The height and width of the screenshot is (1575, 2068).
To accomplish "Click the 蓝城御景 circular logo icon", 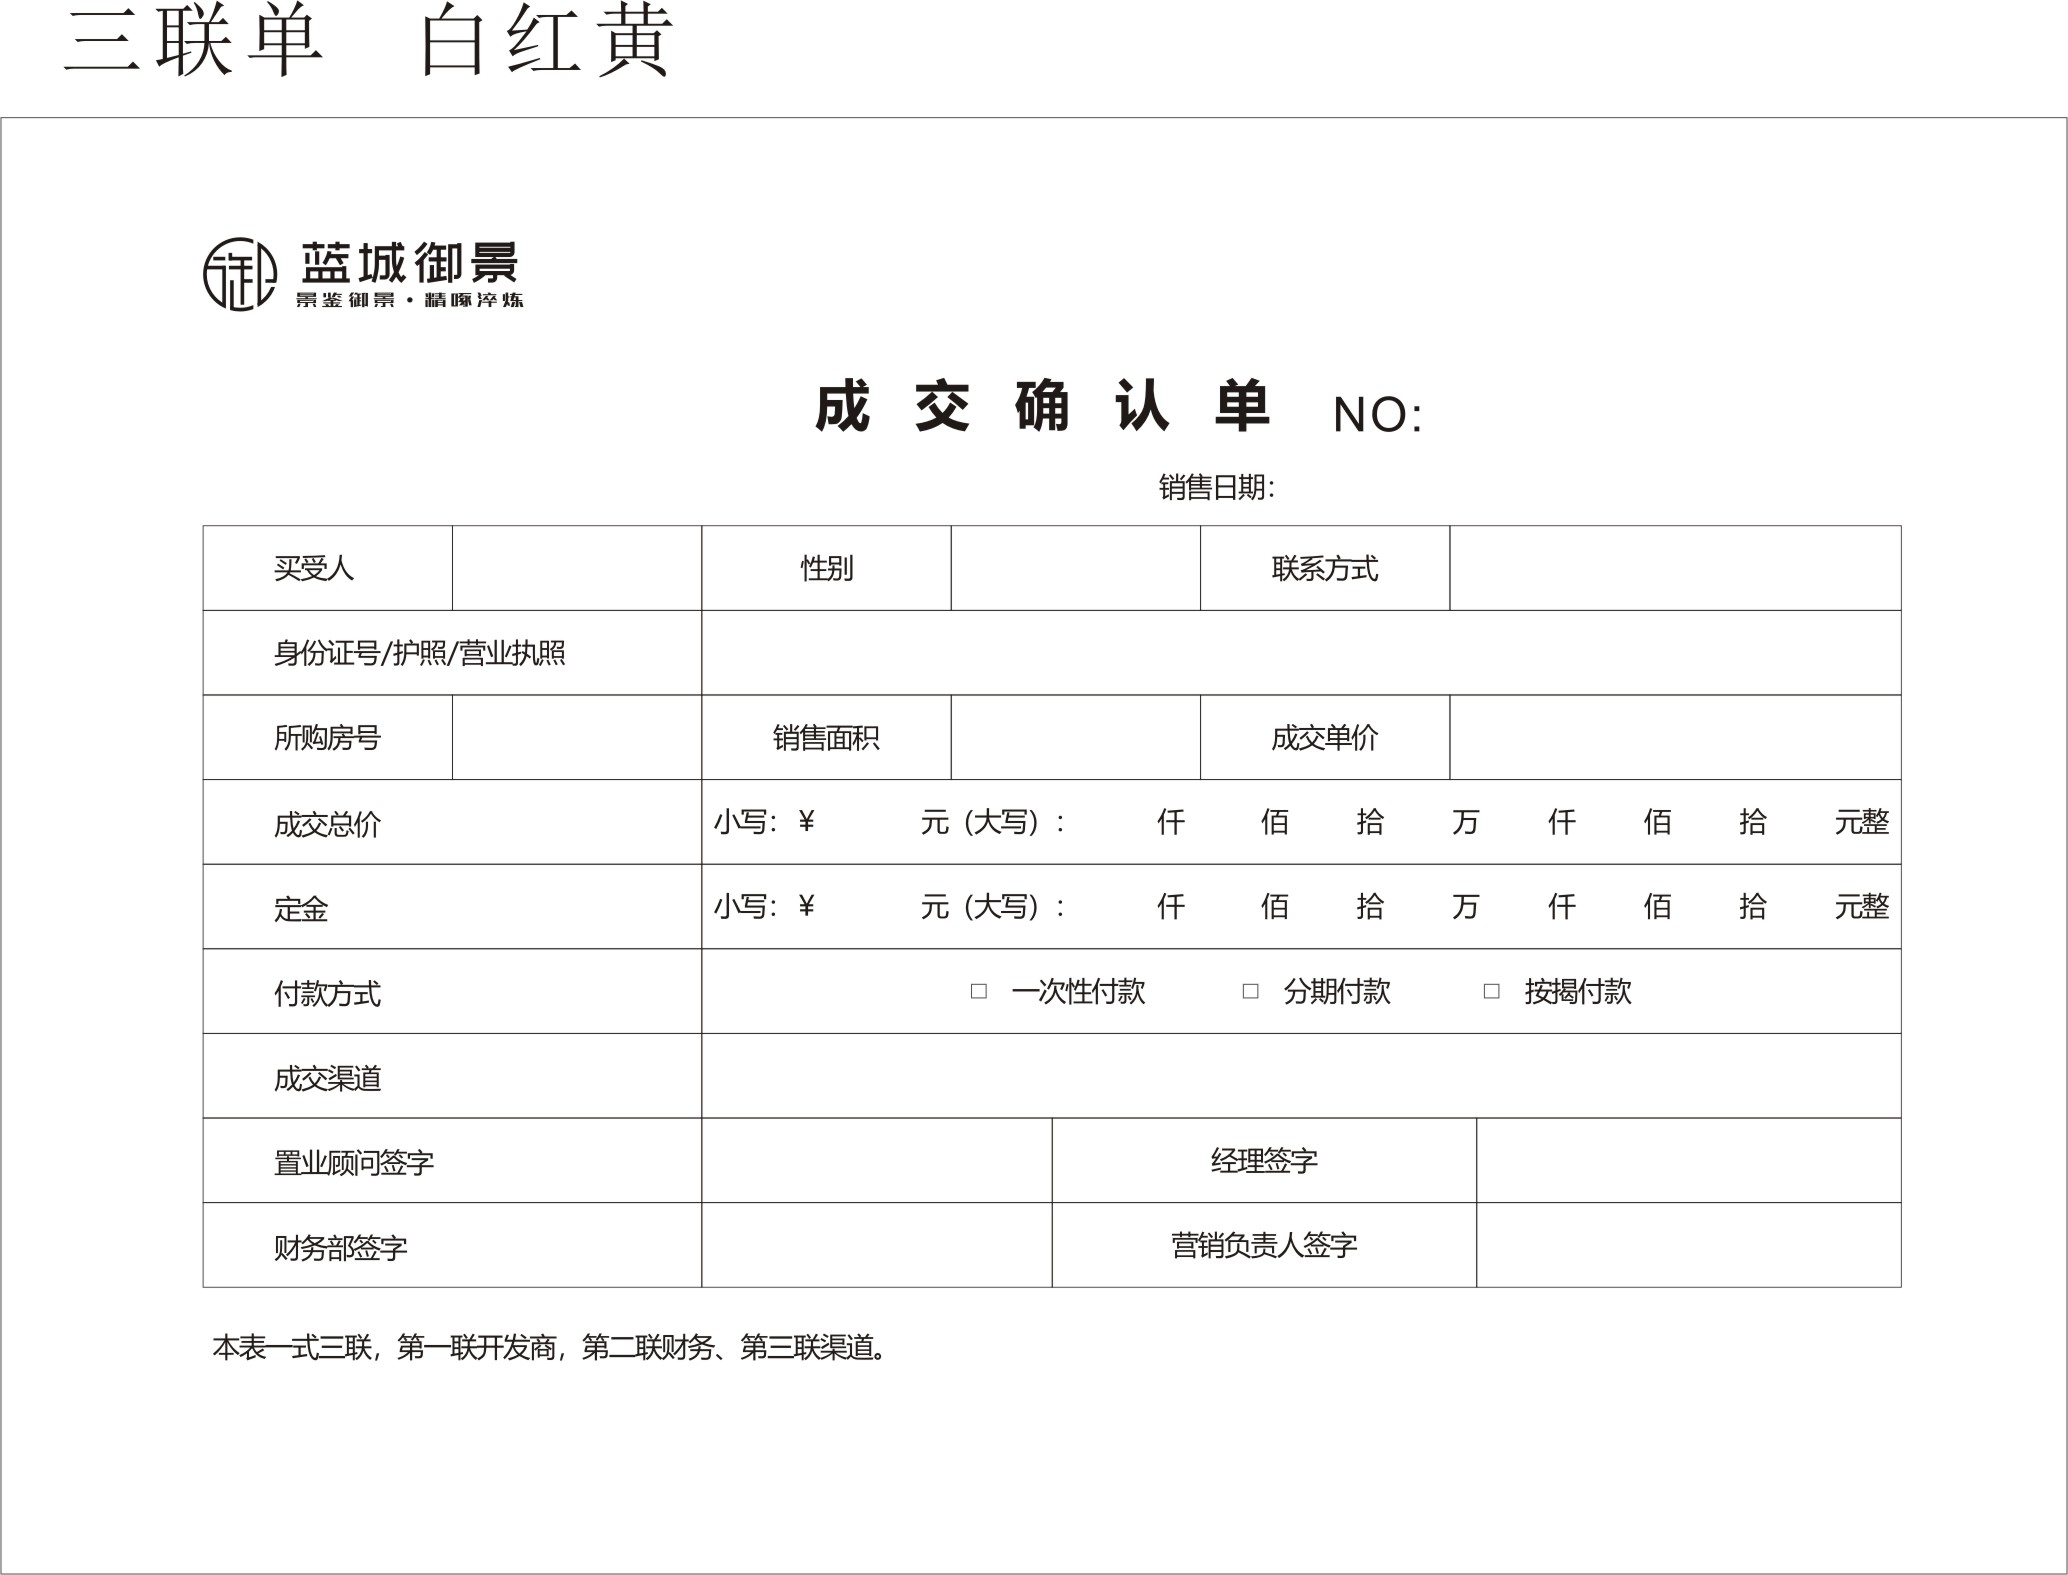I will [x=240, y=274].
